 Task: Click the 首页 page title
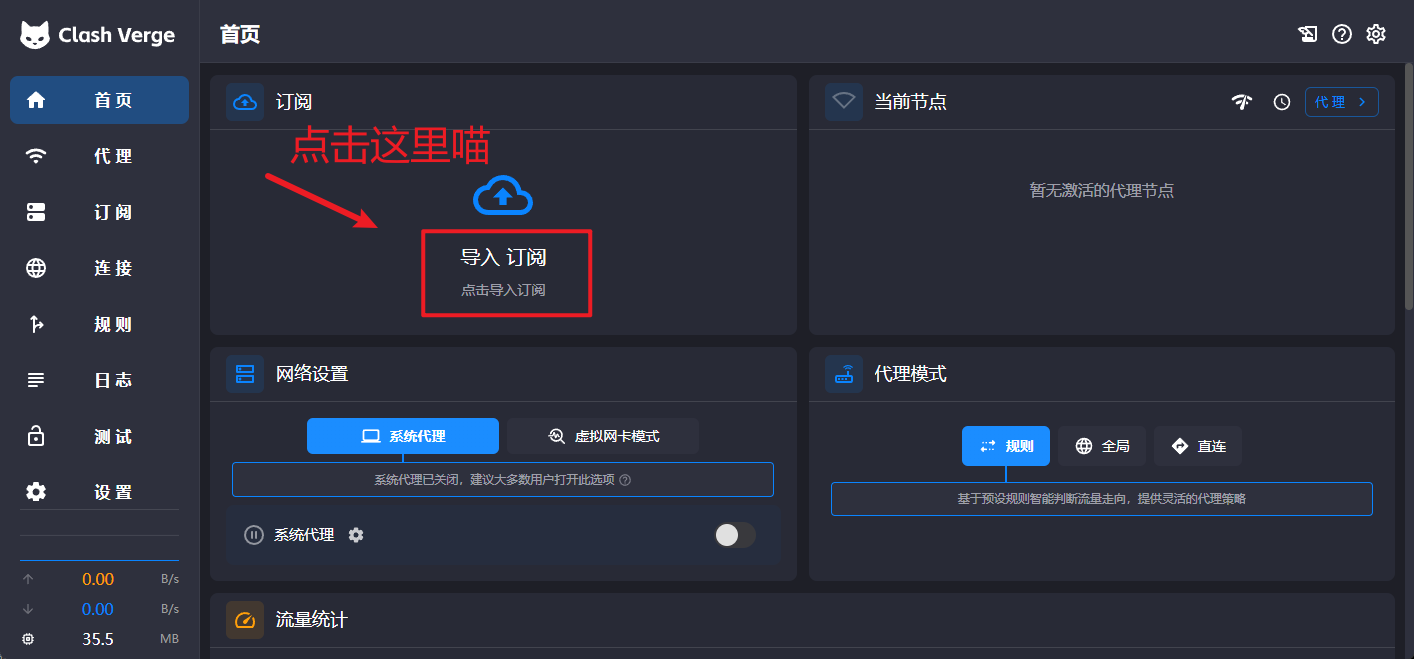(x=240, y=34)
